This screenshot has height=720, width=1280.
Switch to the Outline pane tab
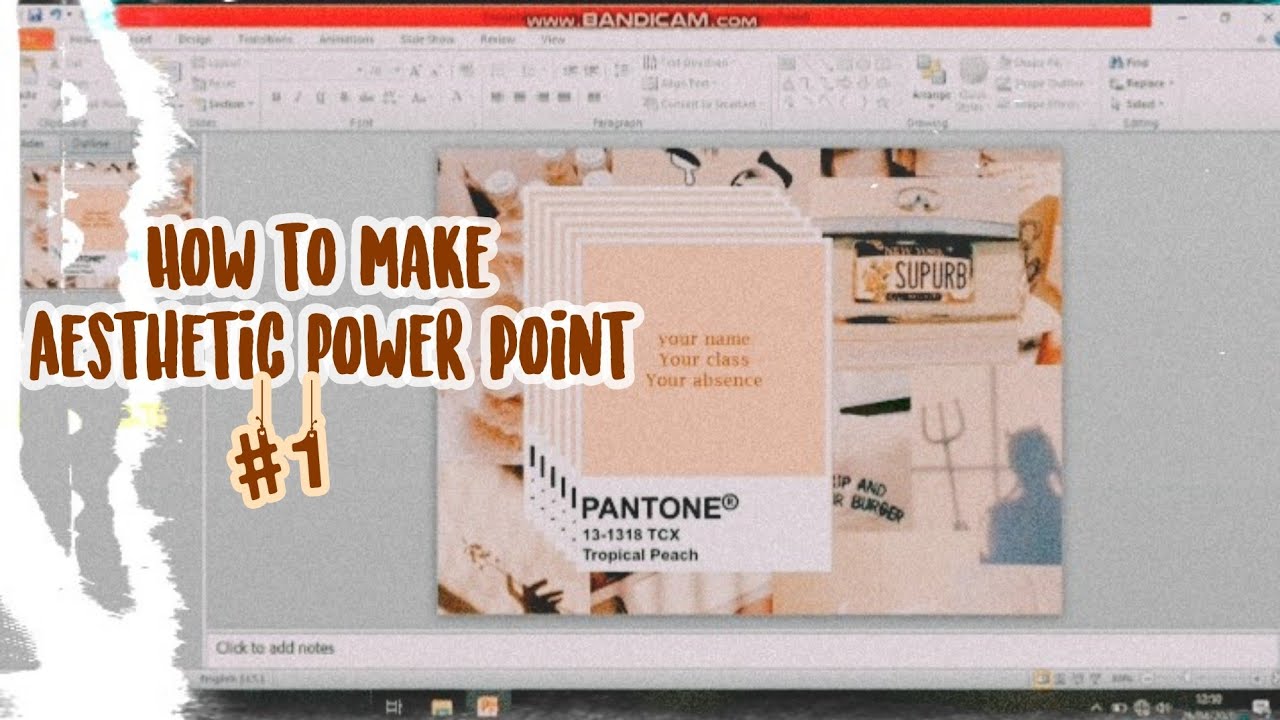click(93, 143)
